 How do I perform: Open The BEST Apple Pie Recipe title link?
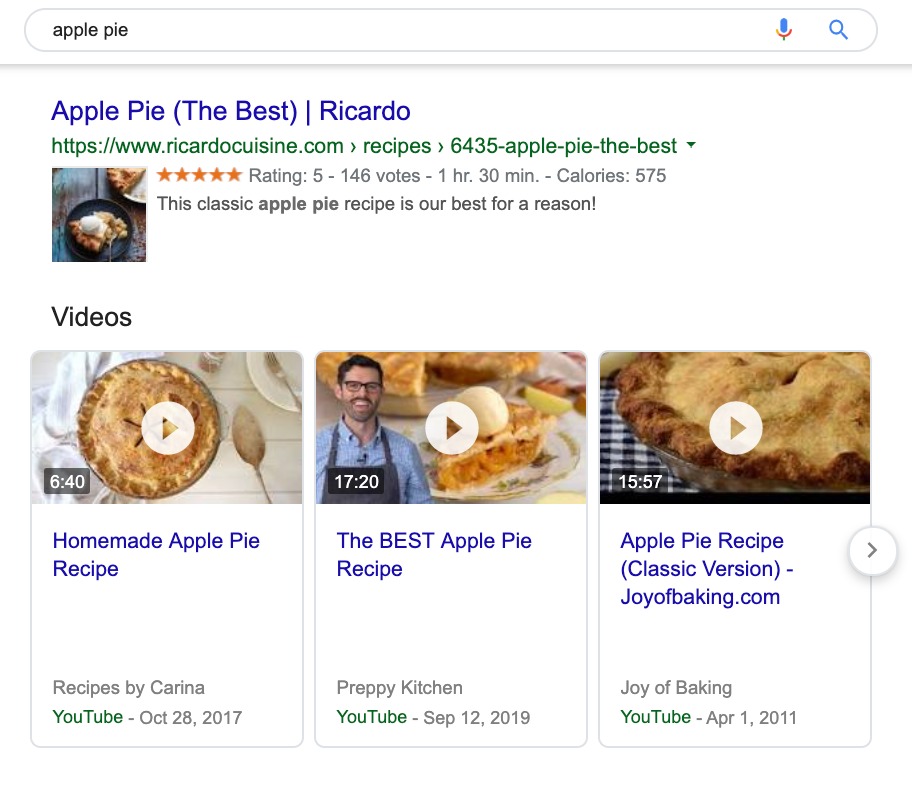[x=434, y=554]
